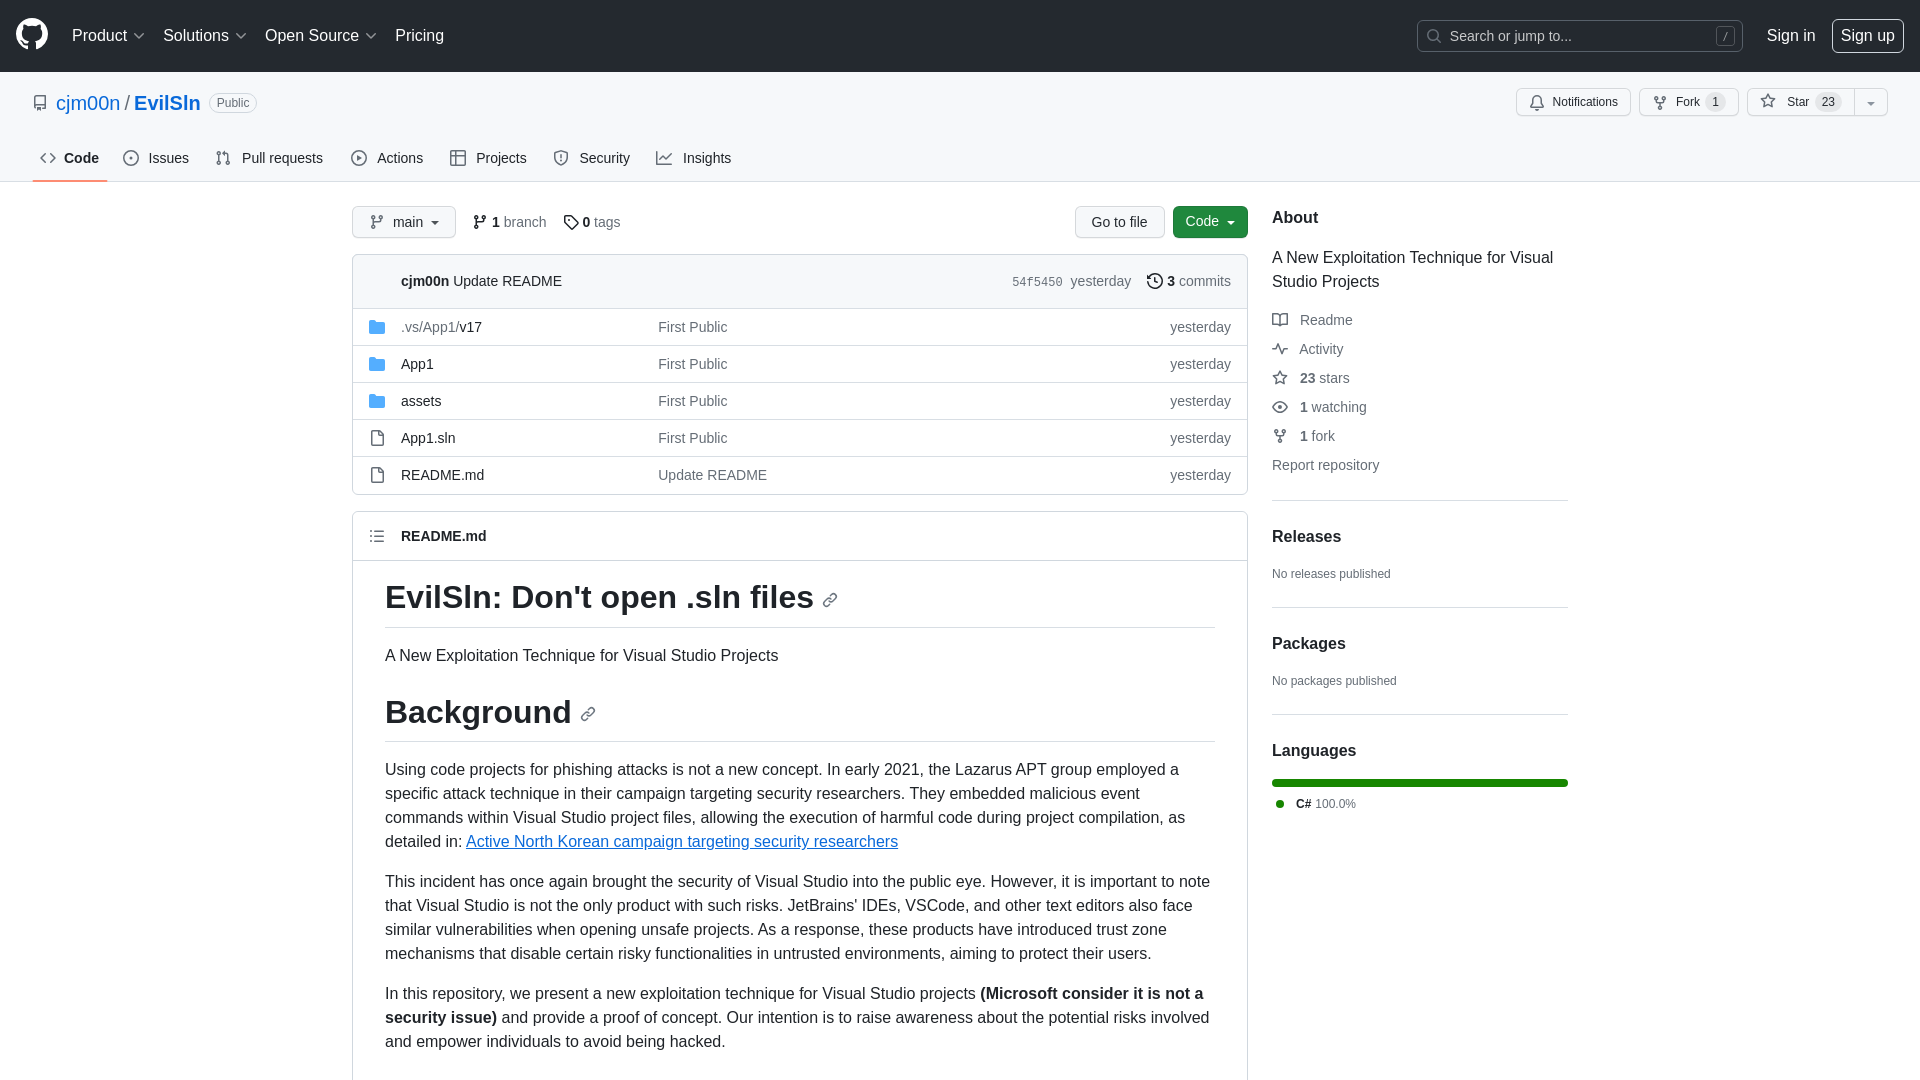Click the README.md header title
The height and width of the screenshot is (1080, 1920).
tap(443, 536)
